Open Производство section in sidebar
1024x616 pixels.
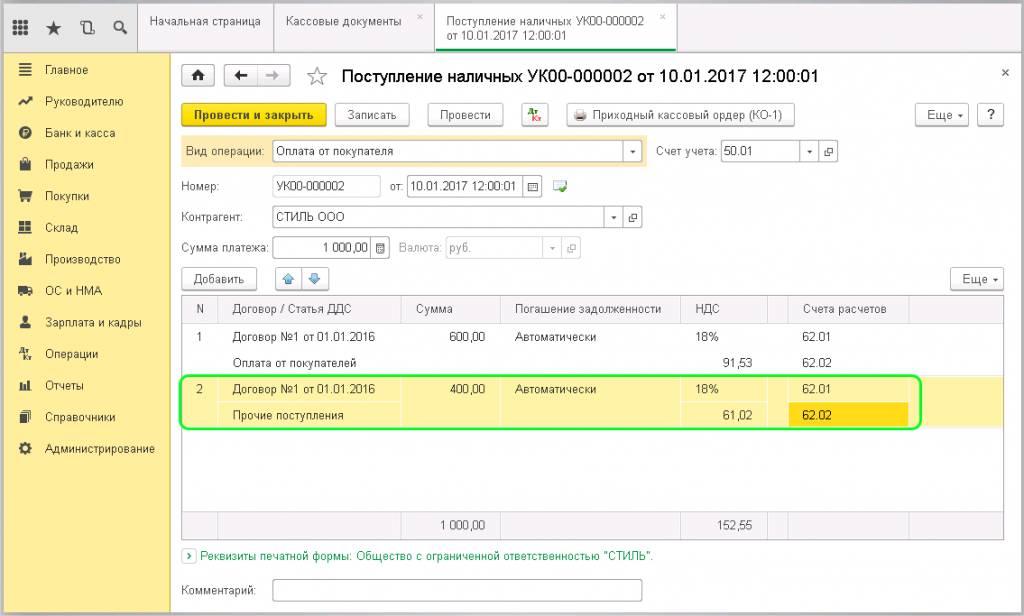pyautogui.click(x=83, y=259)
